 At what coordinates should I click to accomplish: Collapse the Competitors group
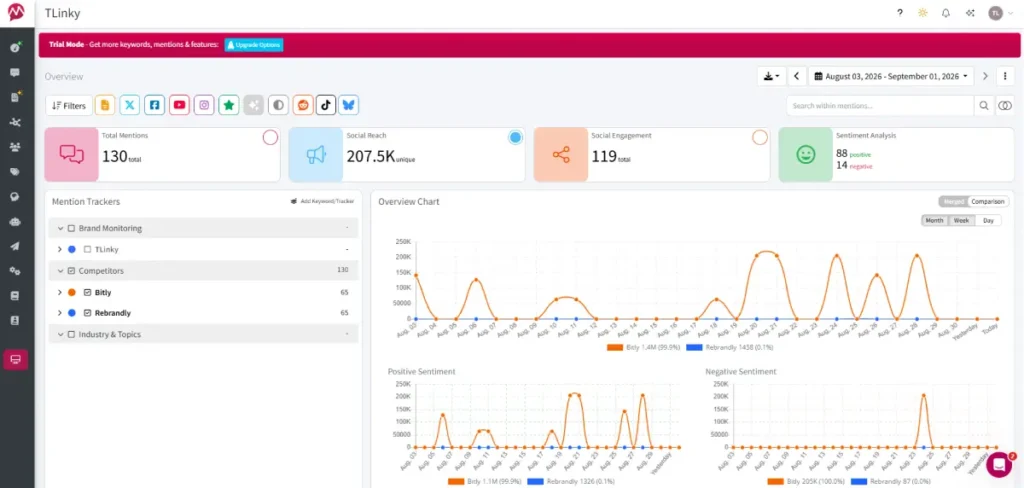(x=60, y=270)
